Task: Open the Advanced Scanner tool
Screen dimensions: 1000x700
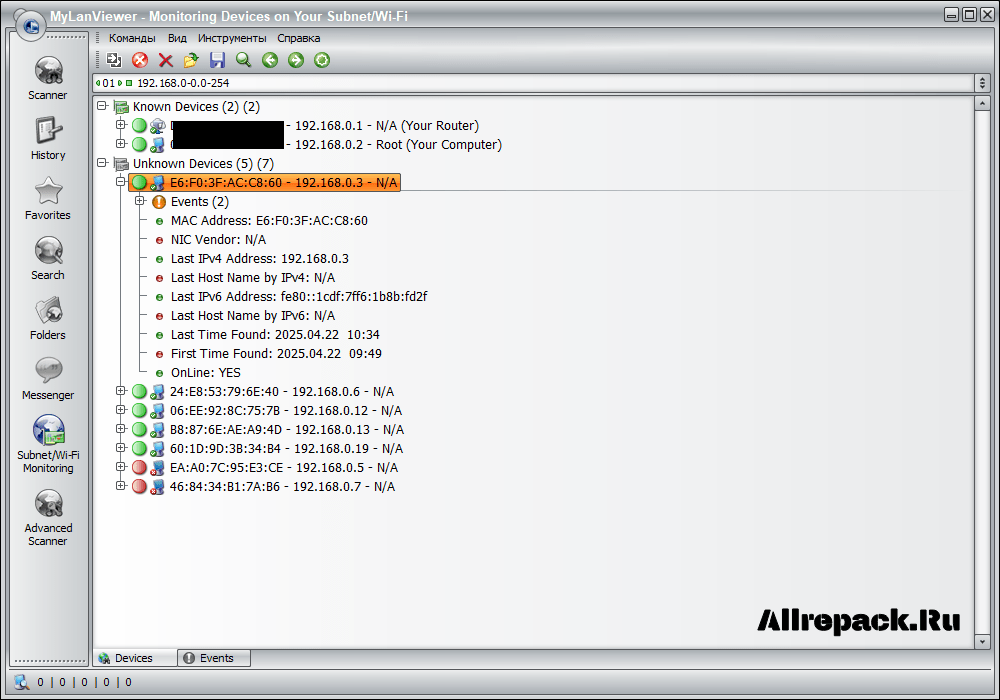Action: pos(48,517)
